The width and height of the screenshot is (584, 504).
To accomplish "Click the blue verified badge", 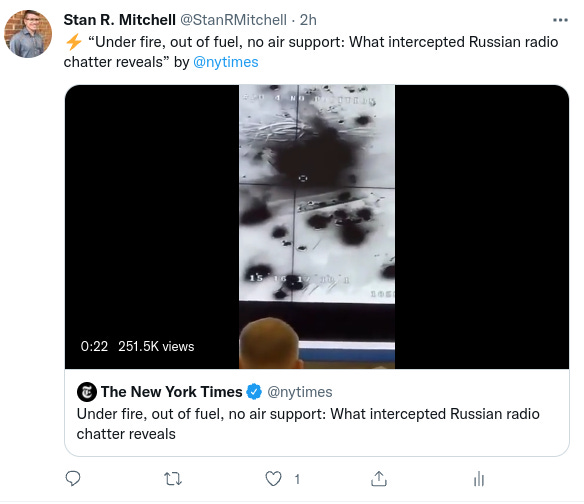I will [254, 392].
